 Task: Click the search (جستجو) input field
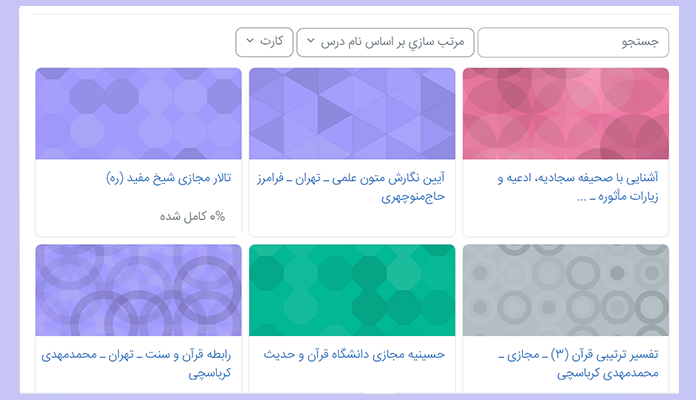(x=573, y=43)
